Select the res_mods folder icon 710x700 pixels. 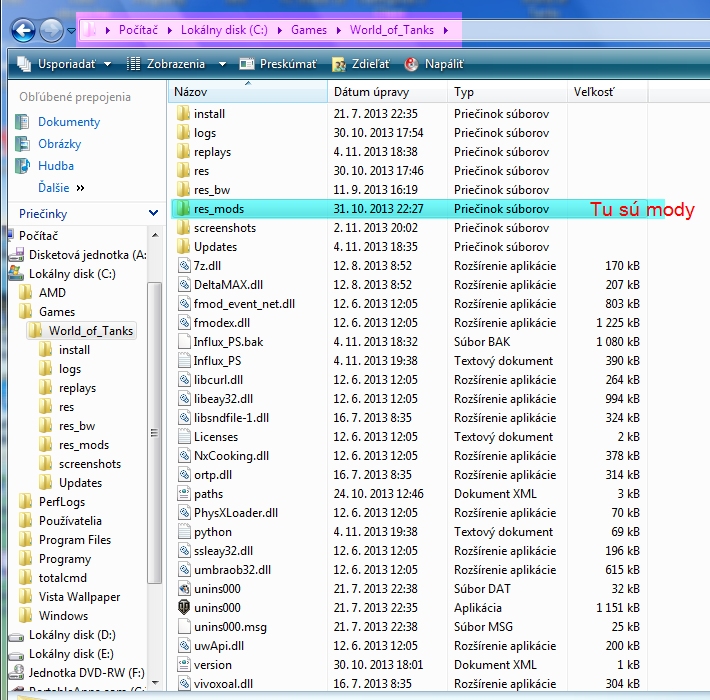(x=183, y=208)
